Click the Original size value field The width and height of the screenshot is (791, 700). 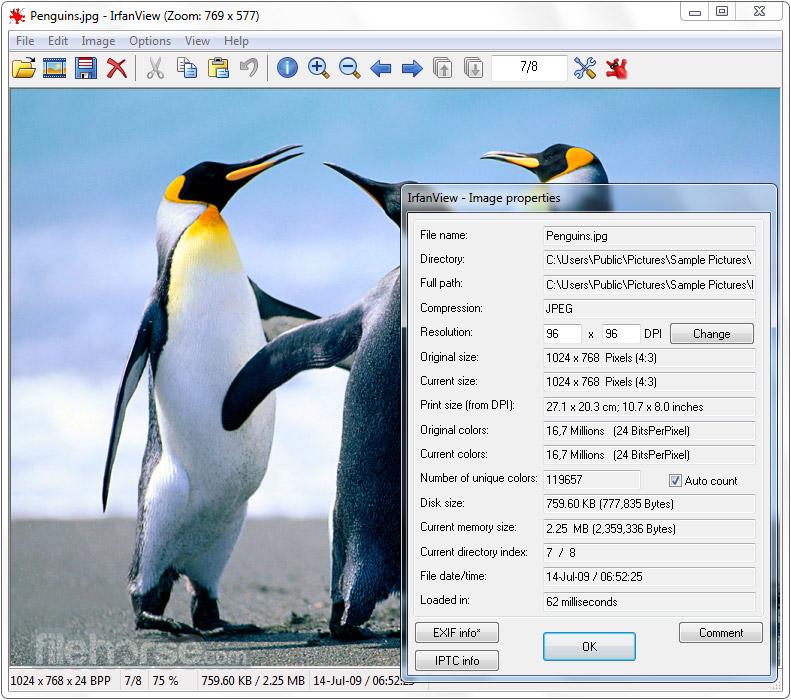tap(649, 358)
